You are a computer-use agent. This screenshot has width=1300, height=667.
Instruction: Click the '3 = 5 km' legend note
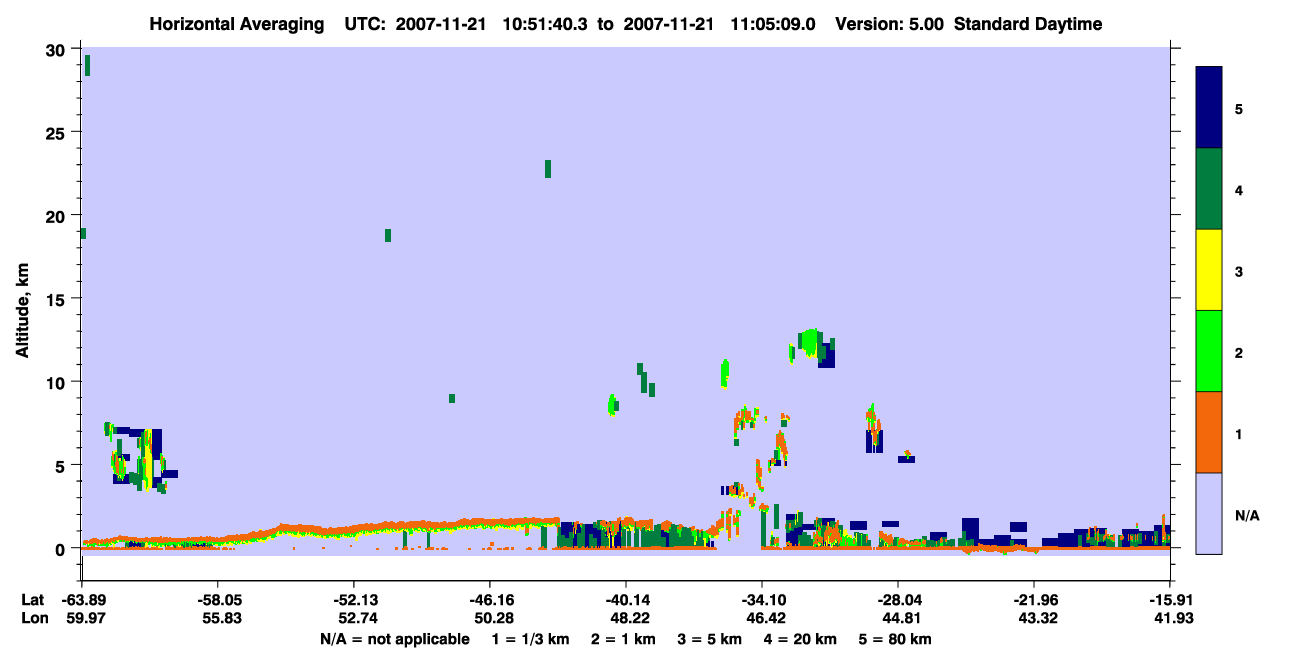(x=711, y=639)
